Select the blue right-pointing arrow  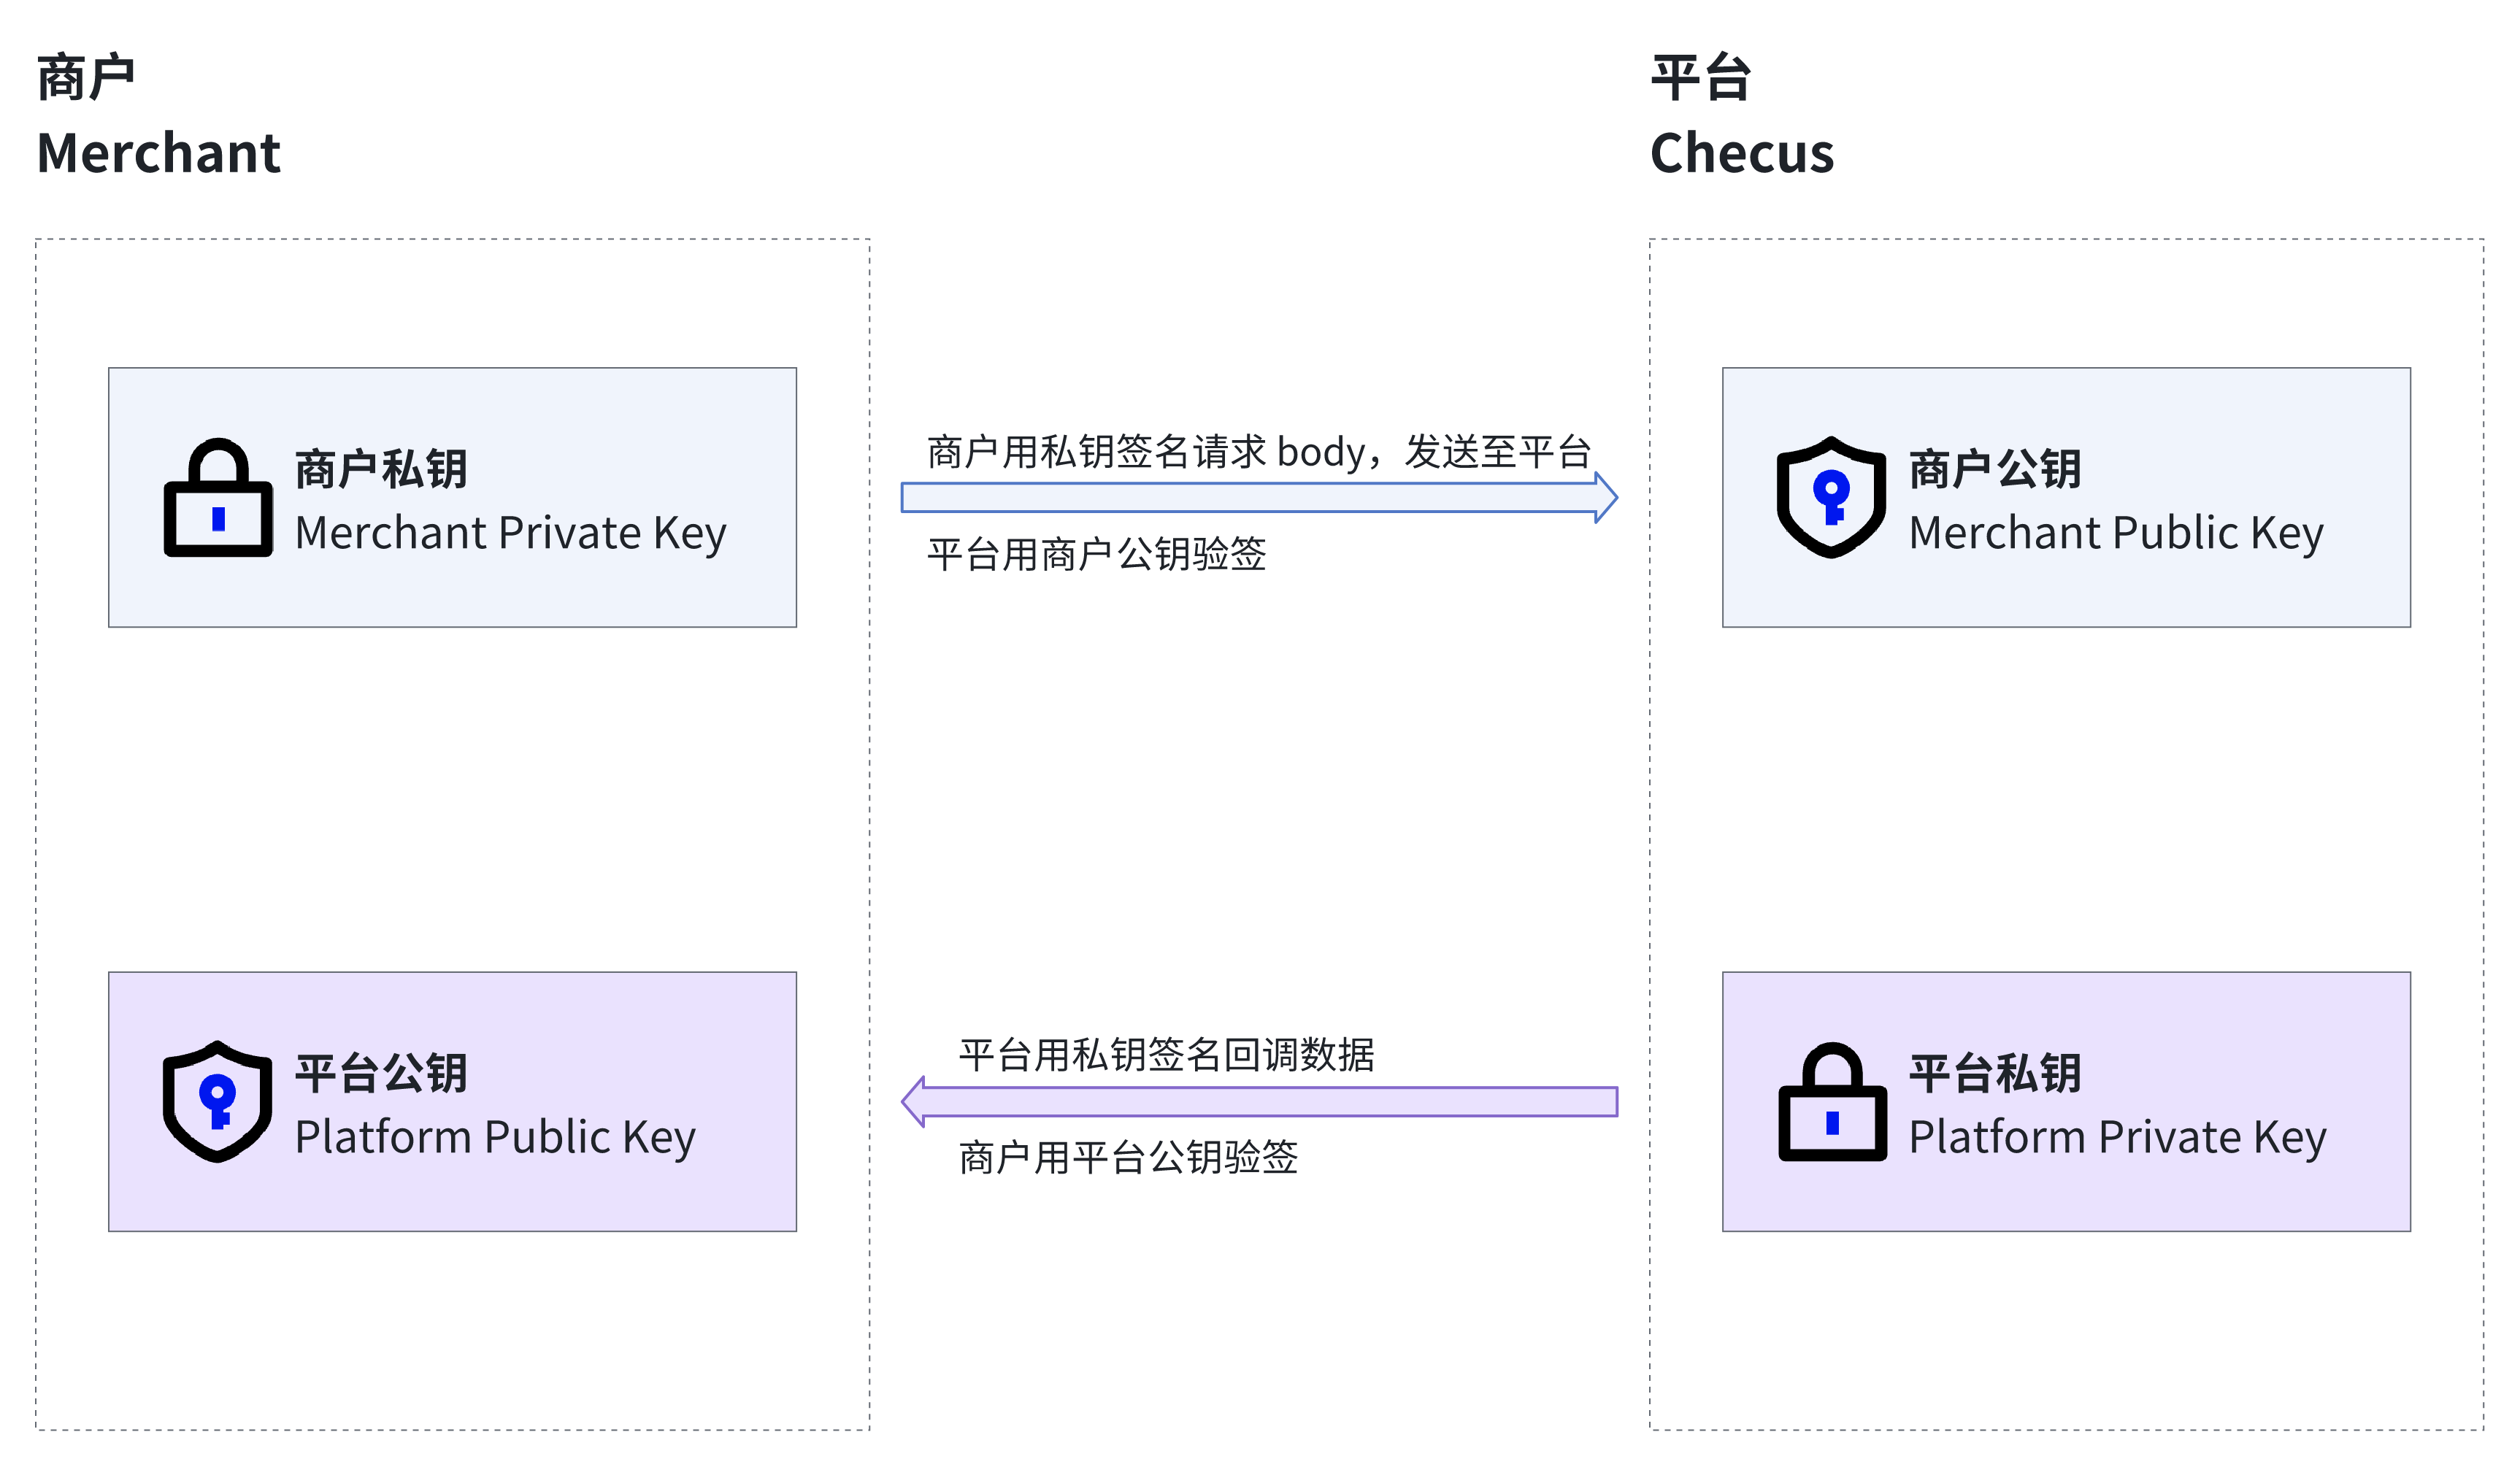click(1258, 497)
